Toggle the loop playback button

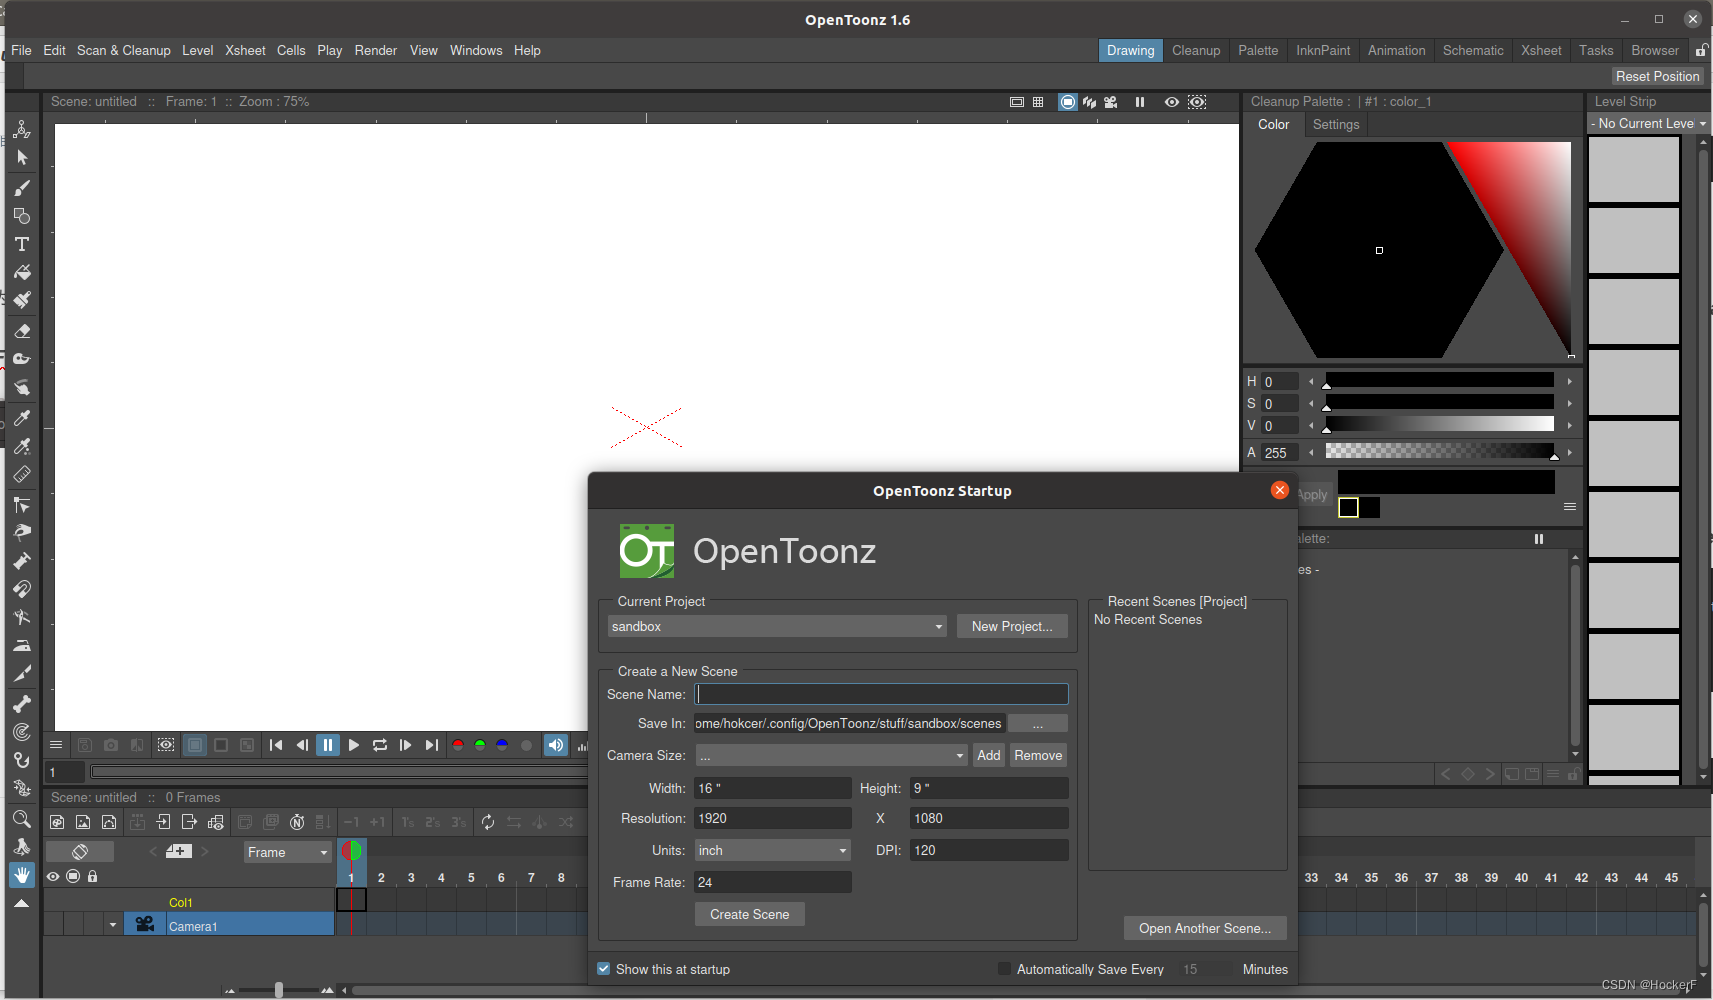coord(380,745)
